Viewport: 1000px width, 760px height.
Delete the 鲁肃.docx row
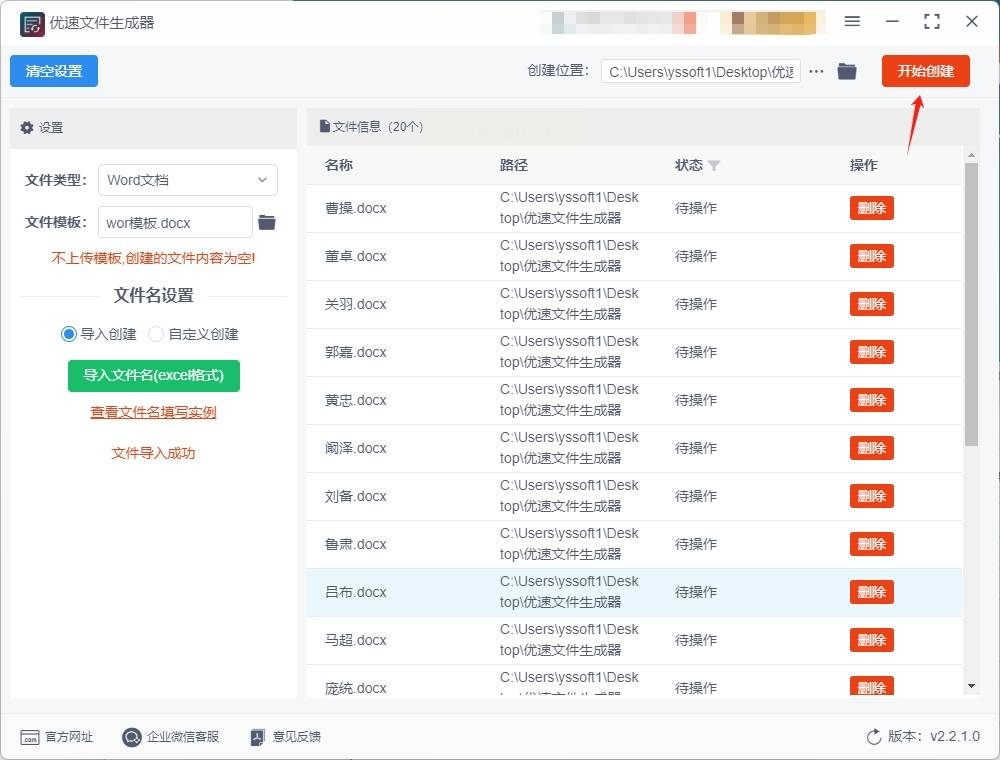pyautogui.click(x=871, y=544)
